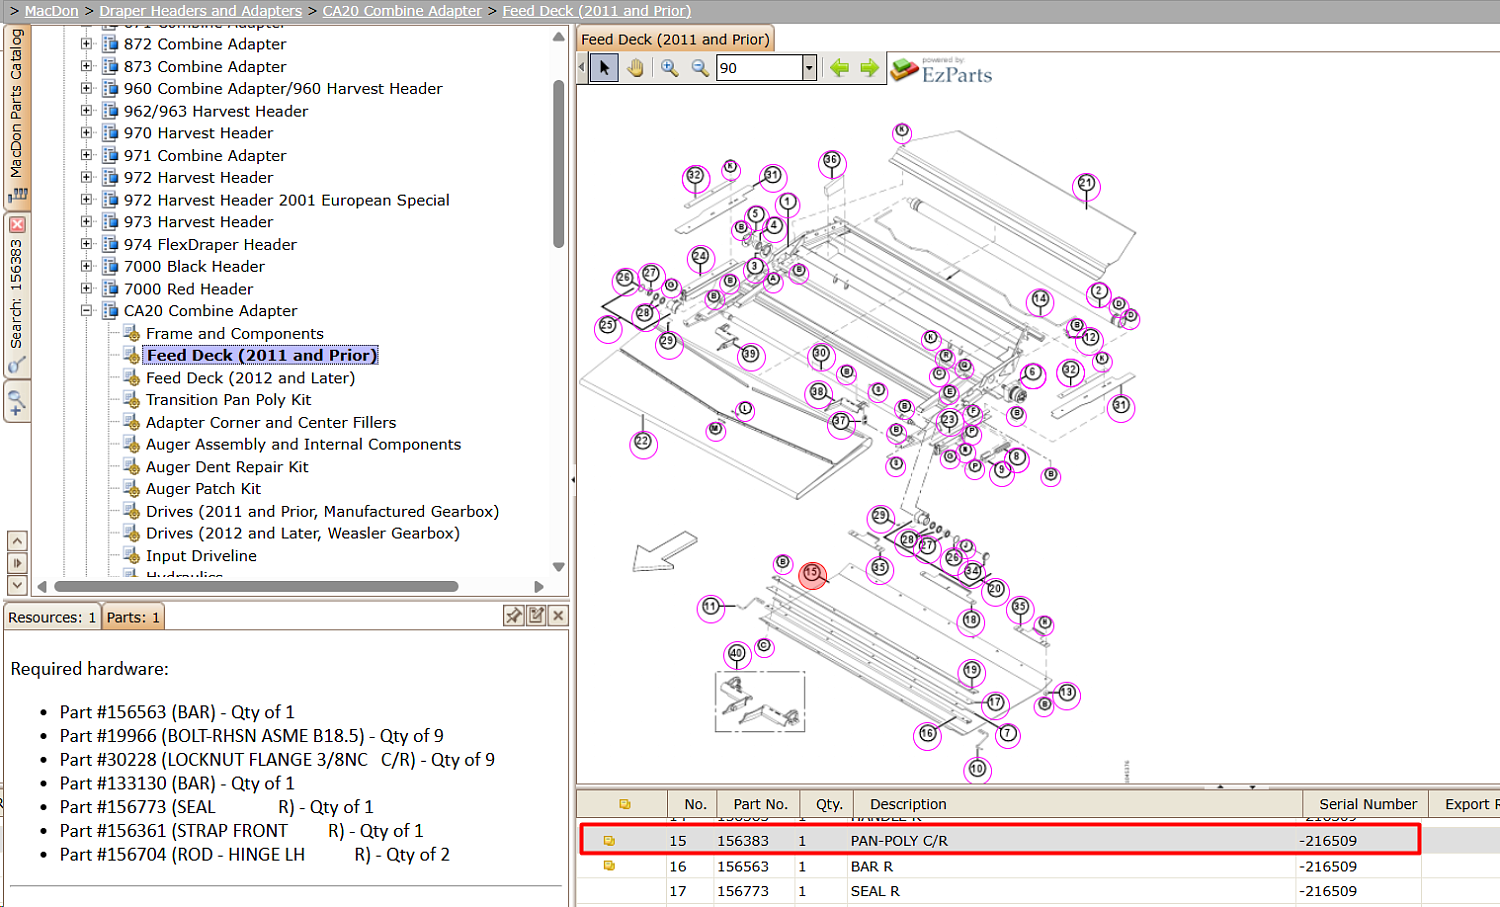
Task: Select the 972 Harvest Header 2001 European Special item
Action: pyautogui.click(x=287, y=200)
